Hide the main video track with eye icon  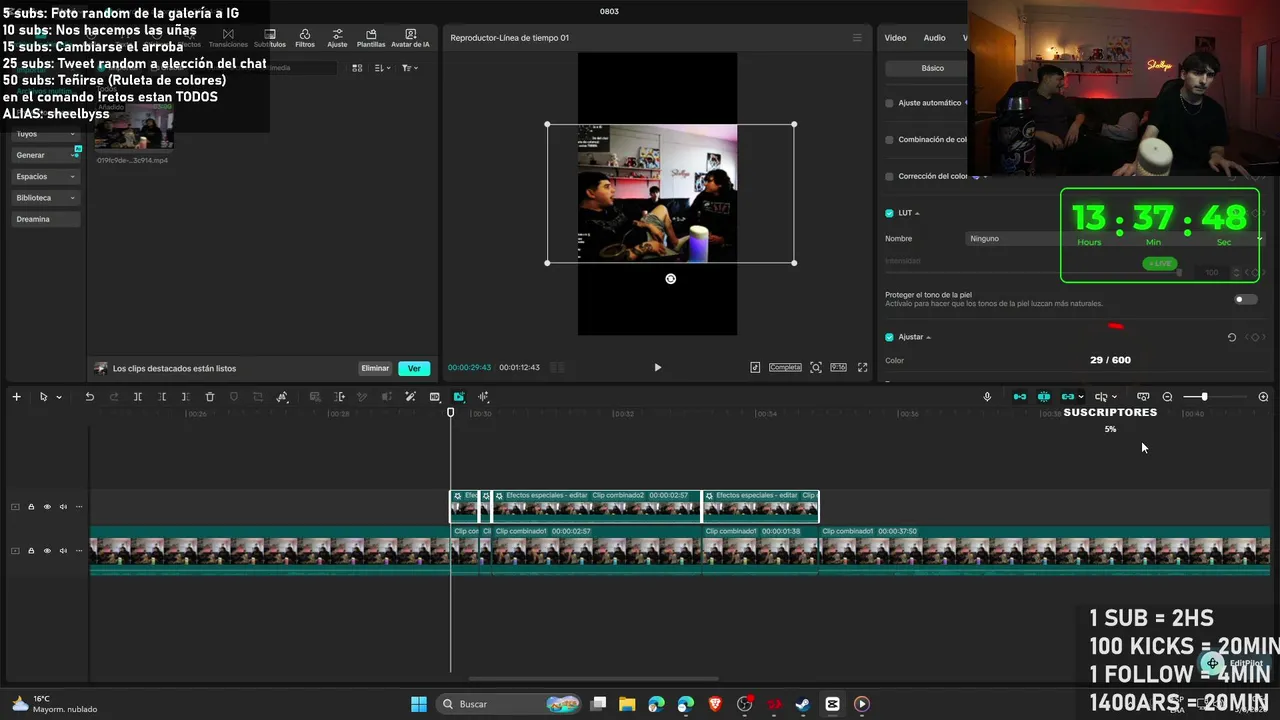pyautogui.click(x=47, y=551)
